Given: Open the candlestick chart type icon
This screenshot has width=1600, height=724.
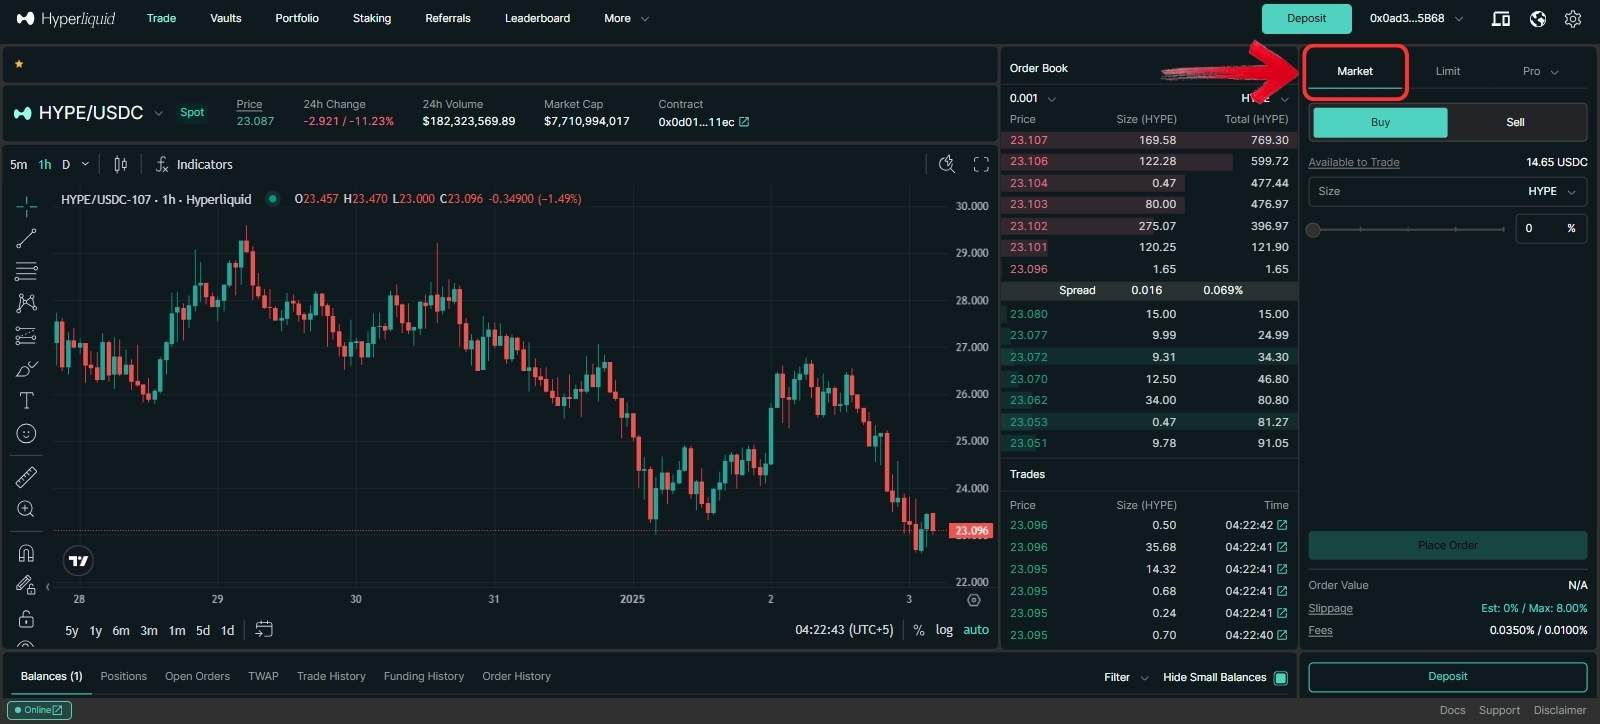Looking at the screenshot, I should coord(120,164).
